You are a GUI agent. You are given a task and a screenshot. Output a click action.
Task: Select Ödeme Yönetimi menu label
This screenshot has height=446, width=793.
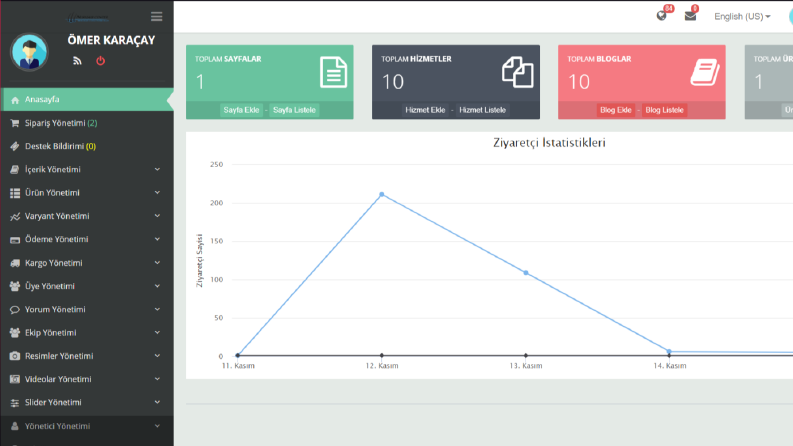57,239
